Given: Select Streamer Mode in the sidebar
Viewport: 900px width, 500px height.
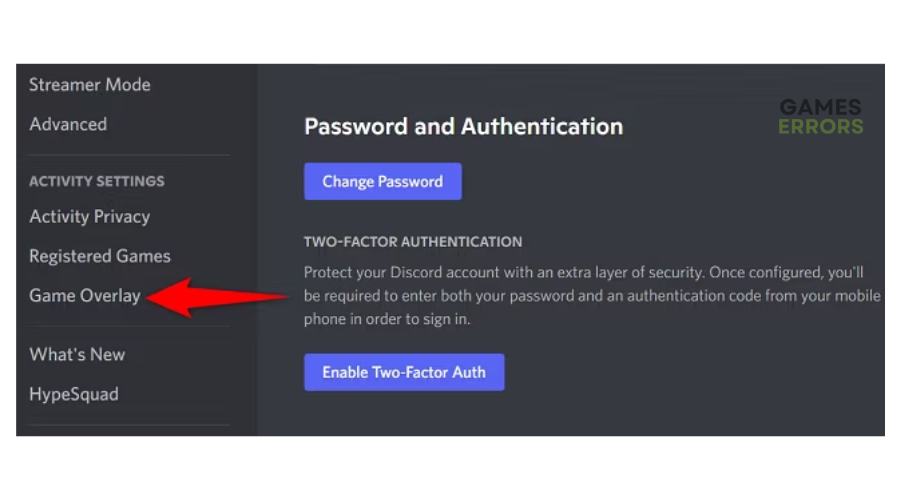Looking at the screenshot, I should 90,85.
